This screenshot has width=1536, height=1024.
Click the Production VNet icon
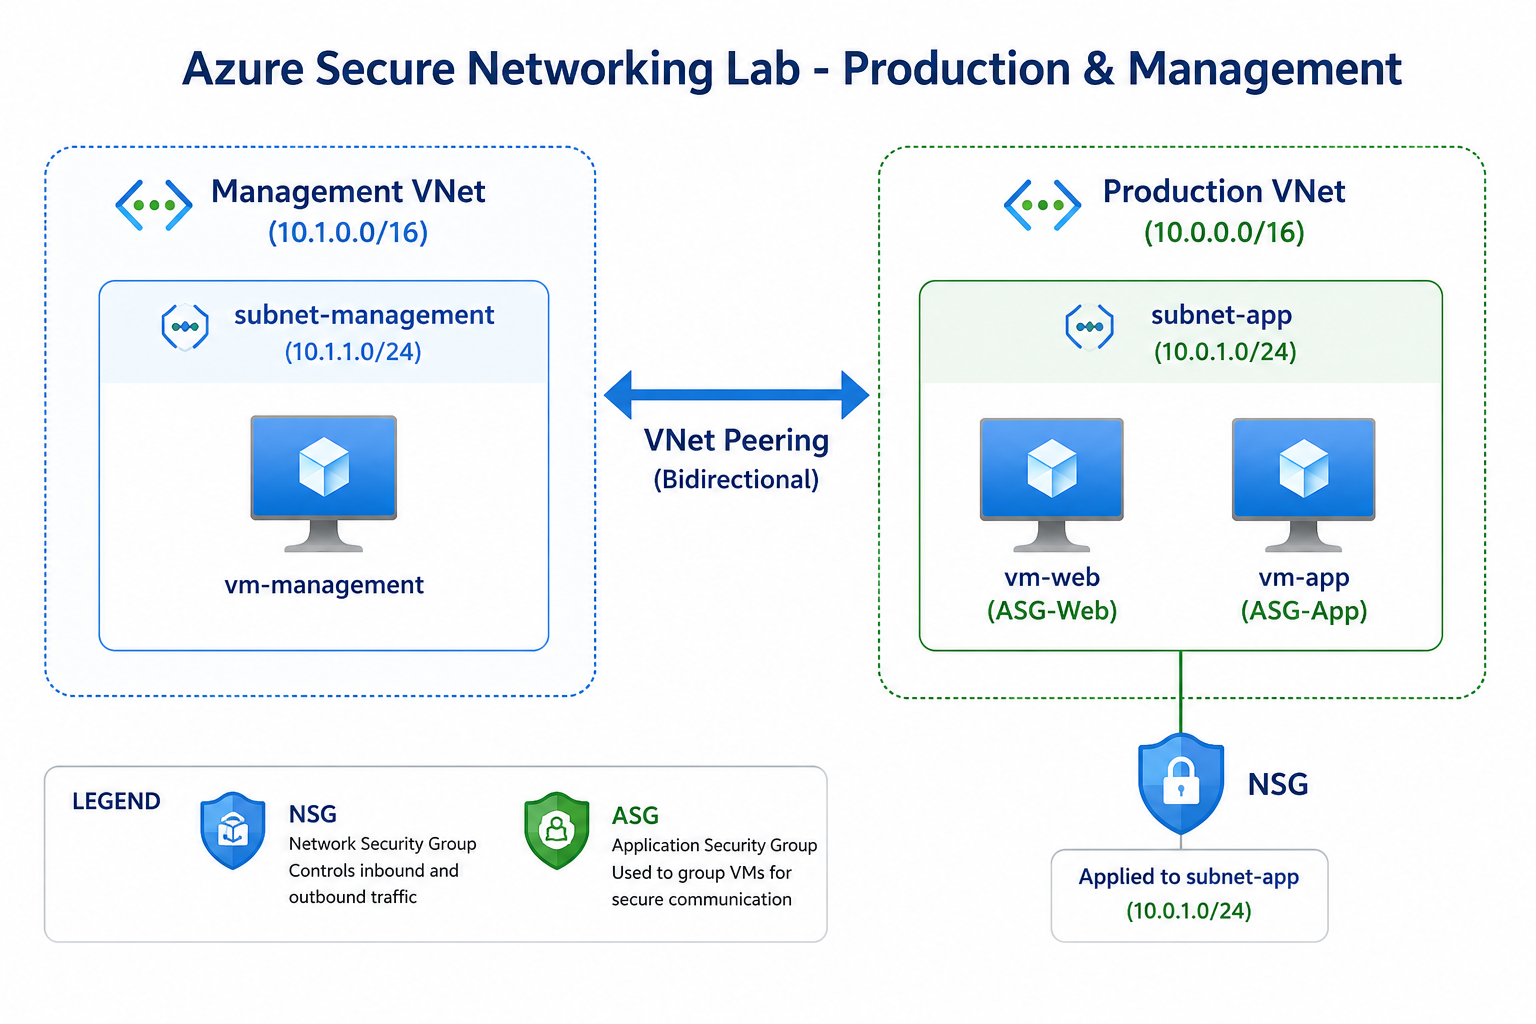(x=1042, y=205)
